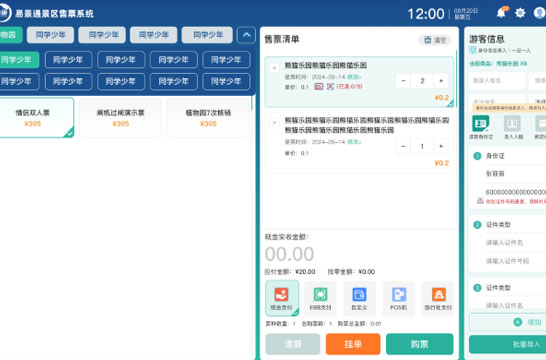Image resolution: width=546 pixels, height=360 pixels.
Task: Select the 植物园7次核销 ticket card
Action: [x=208, y=118]
